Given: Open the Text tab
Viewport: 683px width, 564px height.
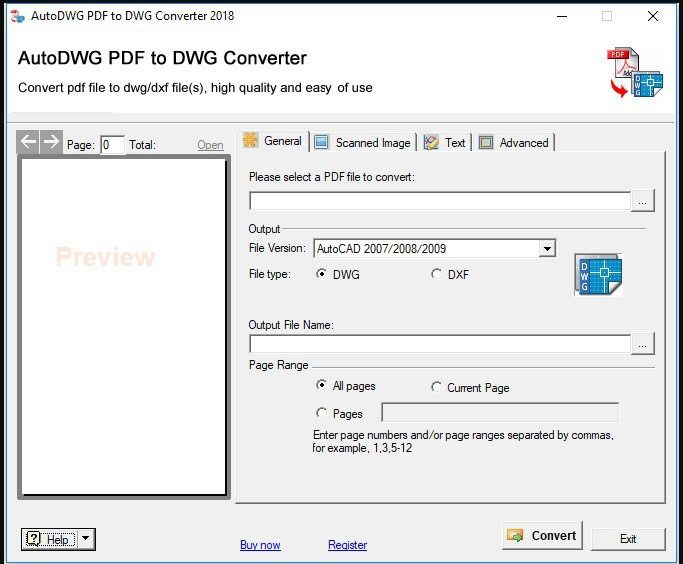Looking at the screenshot, I should pyautogui.click(x=444, y=142).
